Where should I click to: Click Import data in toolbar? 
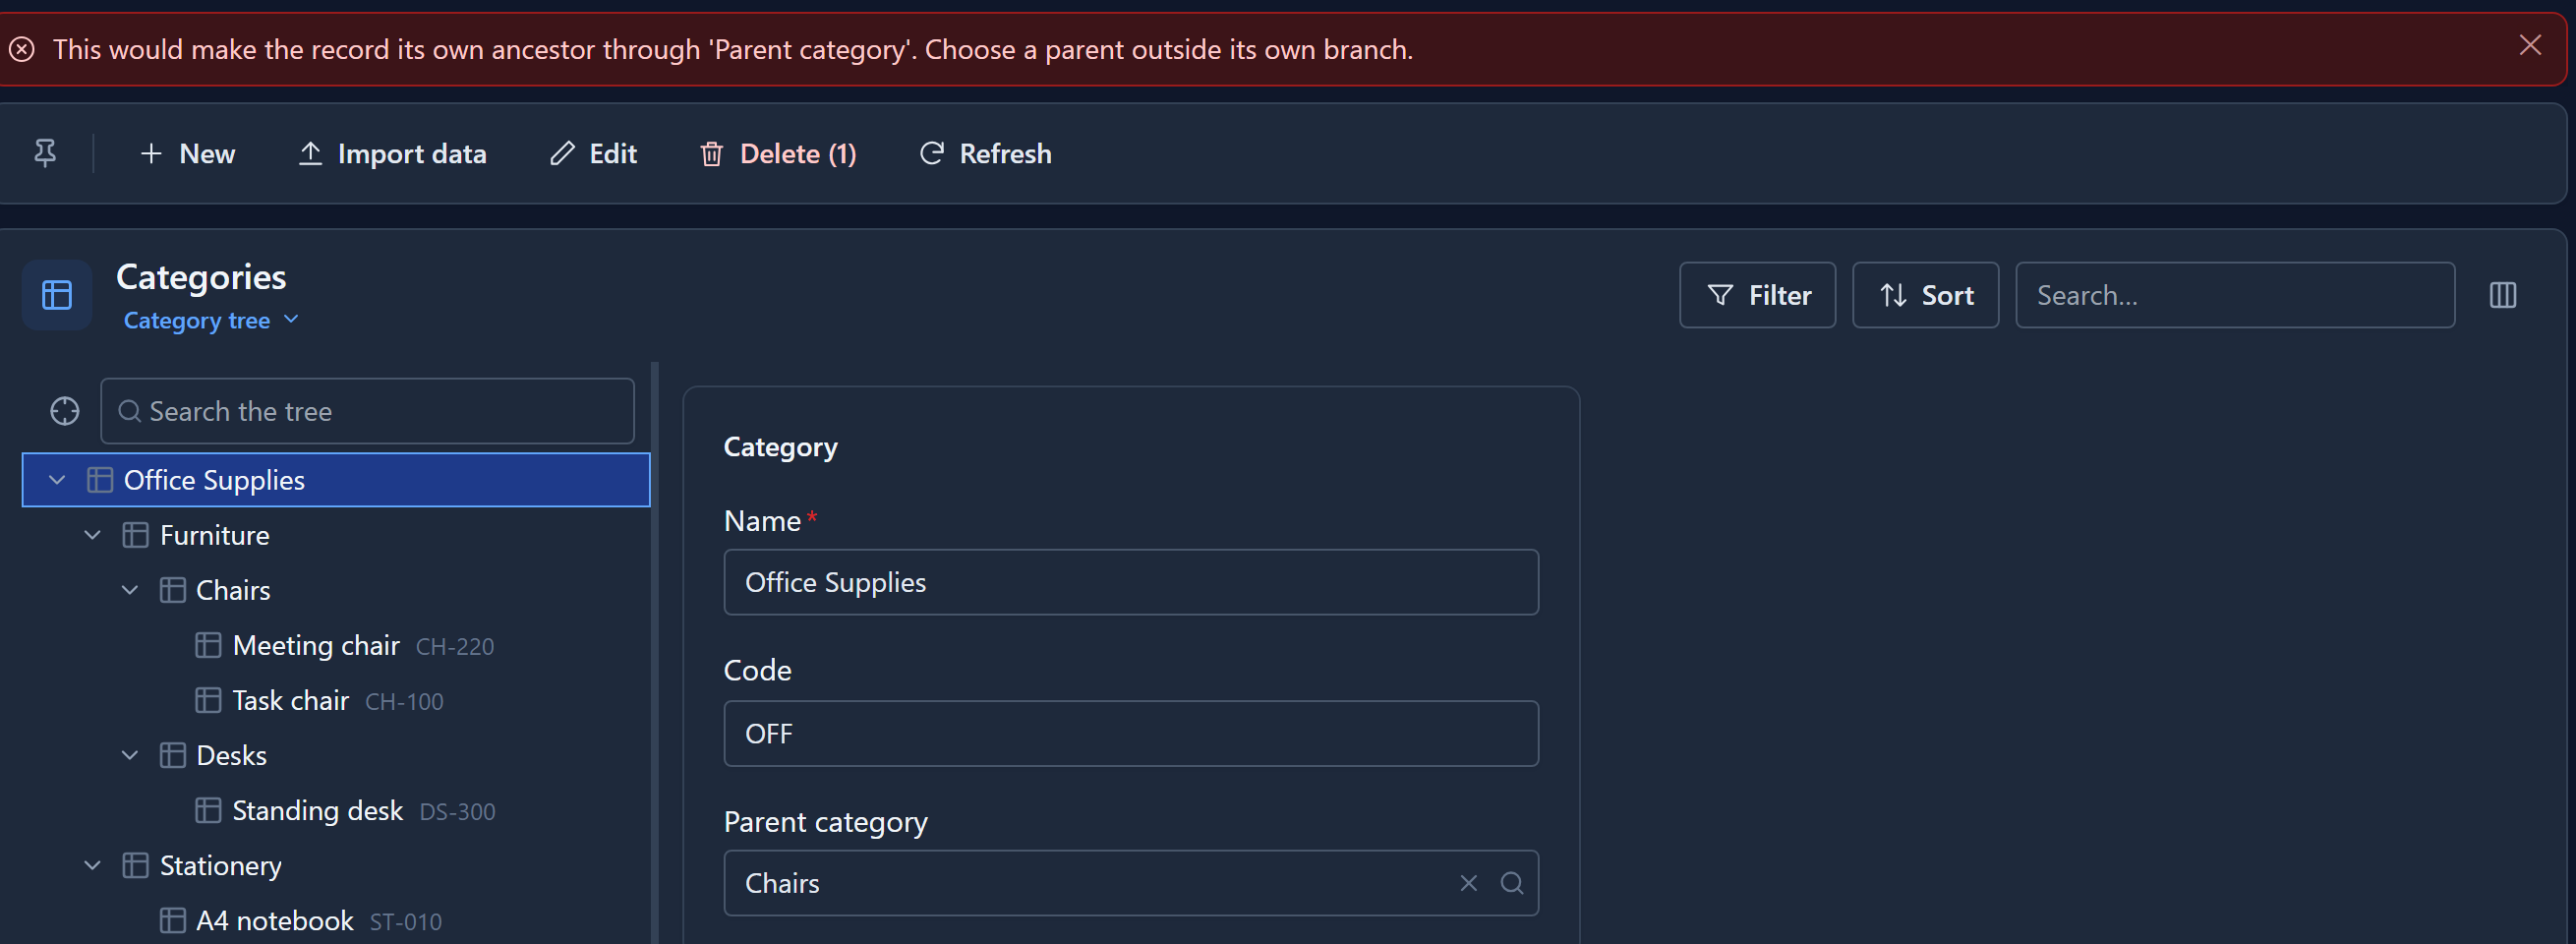pyautogui.click(x=392, y=154)
